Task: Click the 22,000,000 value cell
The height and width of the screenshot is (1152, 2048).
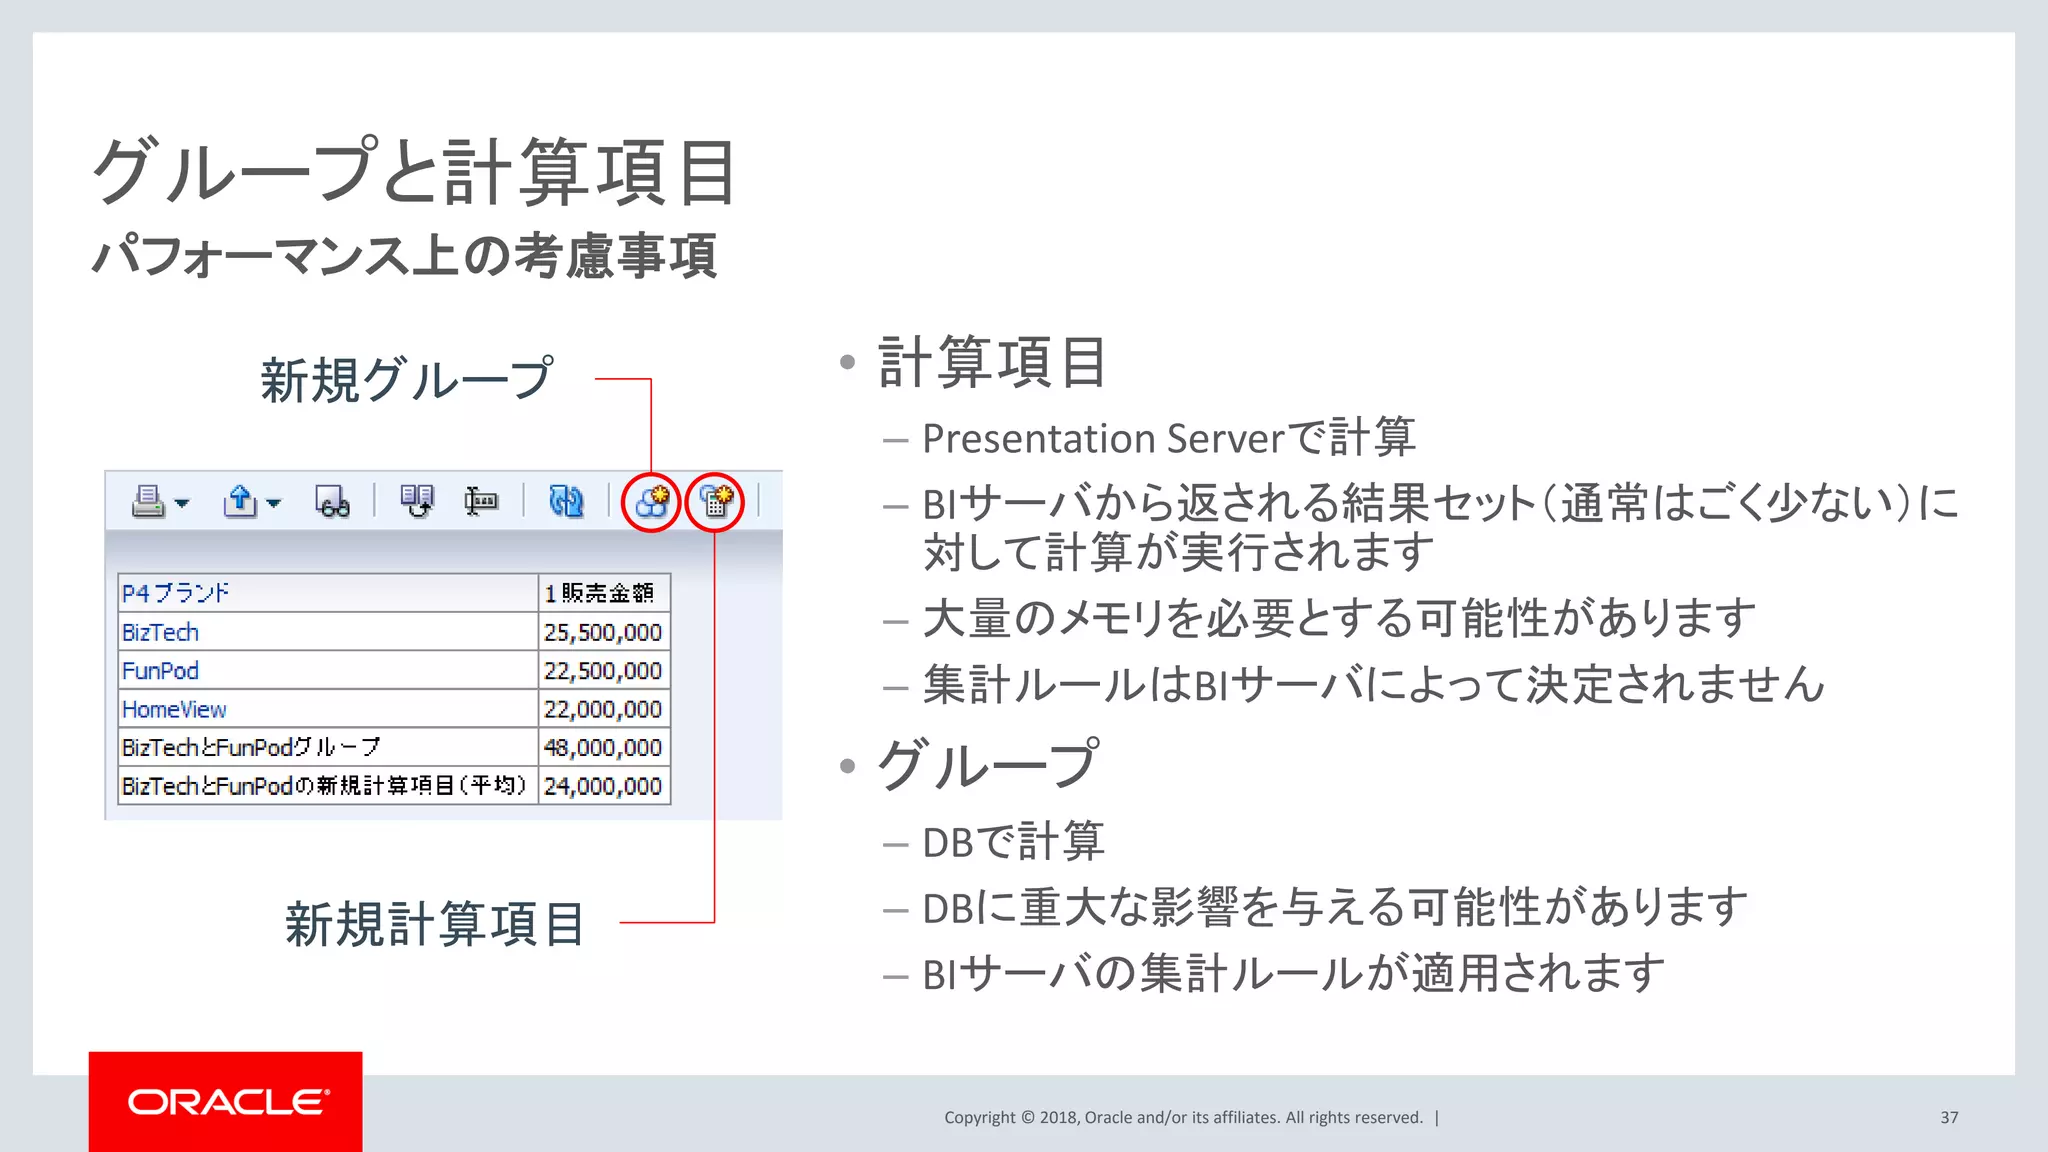Action: [x=605, y=709]
